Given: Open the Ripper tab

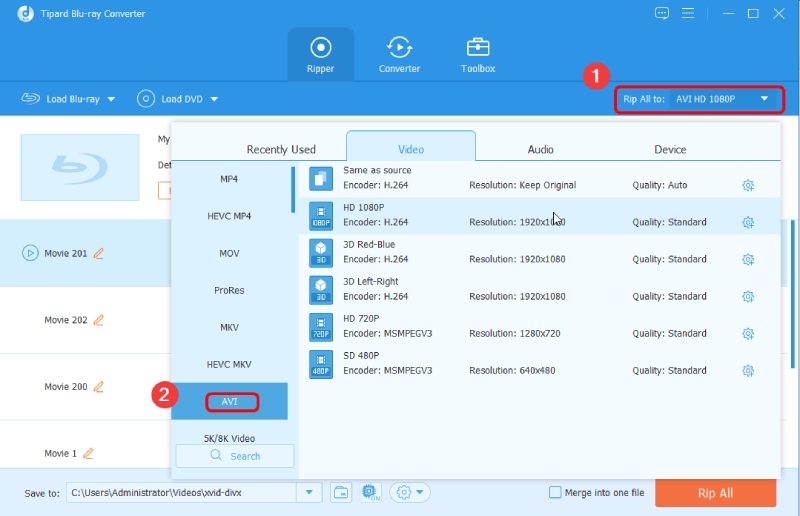Looking at the screenshot, I should point(320,55).
